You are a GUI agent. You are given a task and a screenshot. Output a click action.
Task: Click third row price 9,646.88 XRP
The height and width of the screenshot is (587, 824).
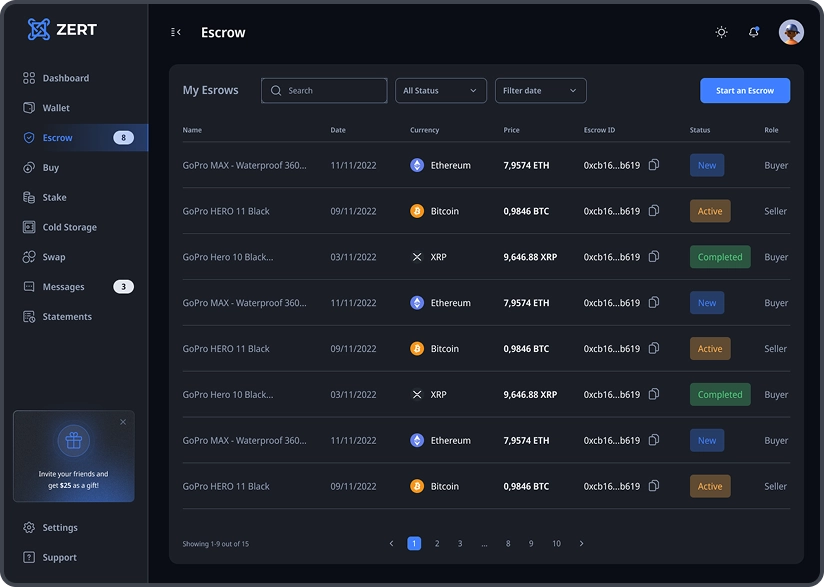coord(530,257)
